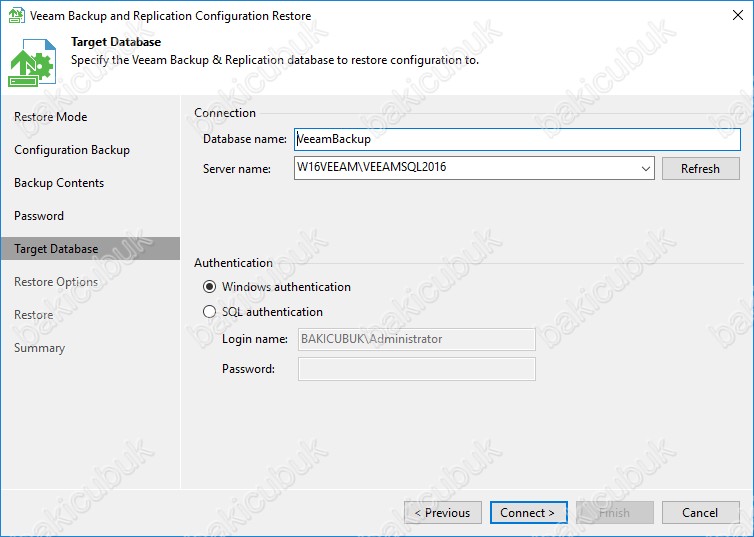This screenshot has height=537, width=754.
Task: Open the Restore Mode step
Action: (50, 117)
